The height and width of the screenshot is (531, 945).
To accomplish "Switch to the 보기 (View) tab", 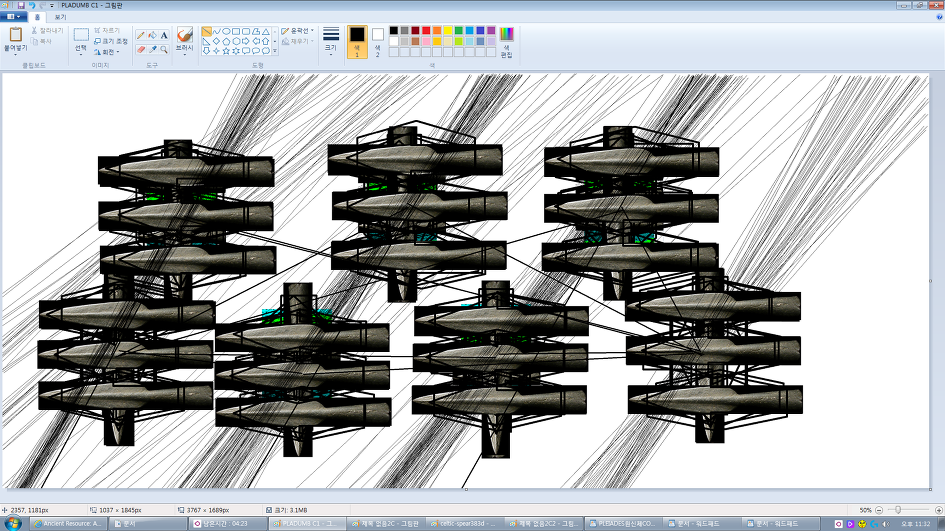I will coord(60,17).
